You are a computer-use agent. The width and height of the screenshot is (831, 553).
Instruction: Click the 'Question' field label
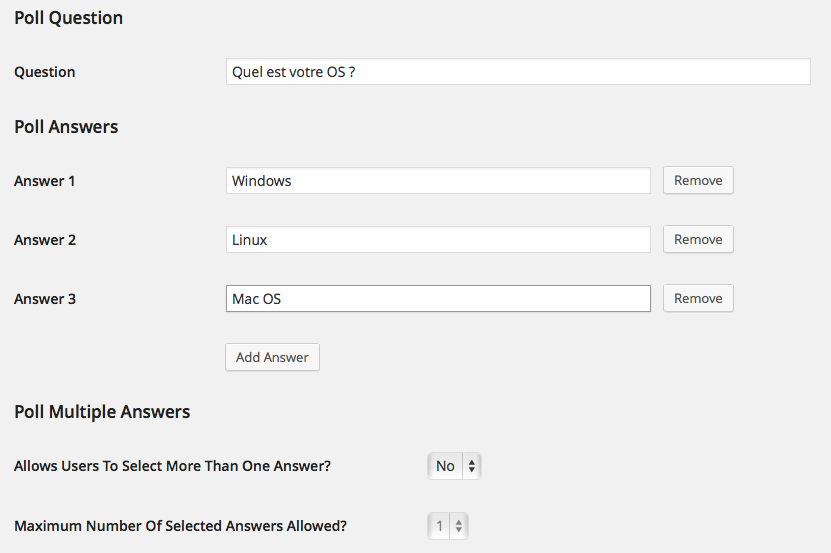coord(45,72)
